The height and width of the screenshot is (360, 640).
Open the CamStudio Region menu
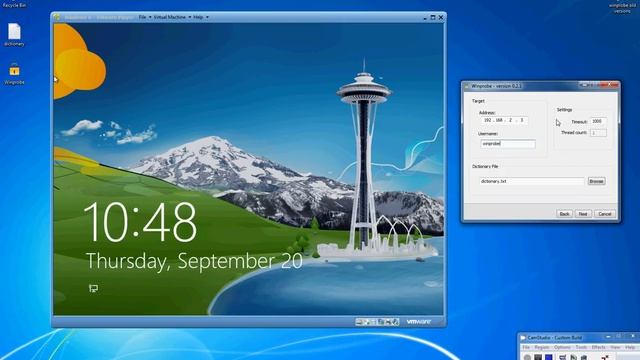[542, 347]
